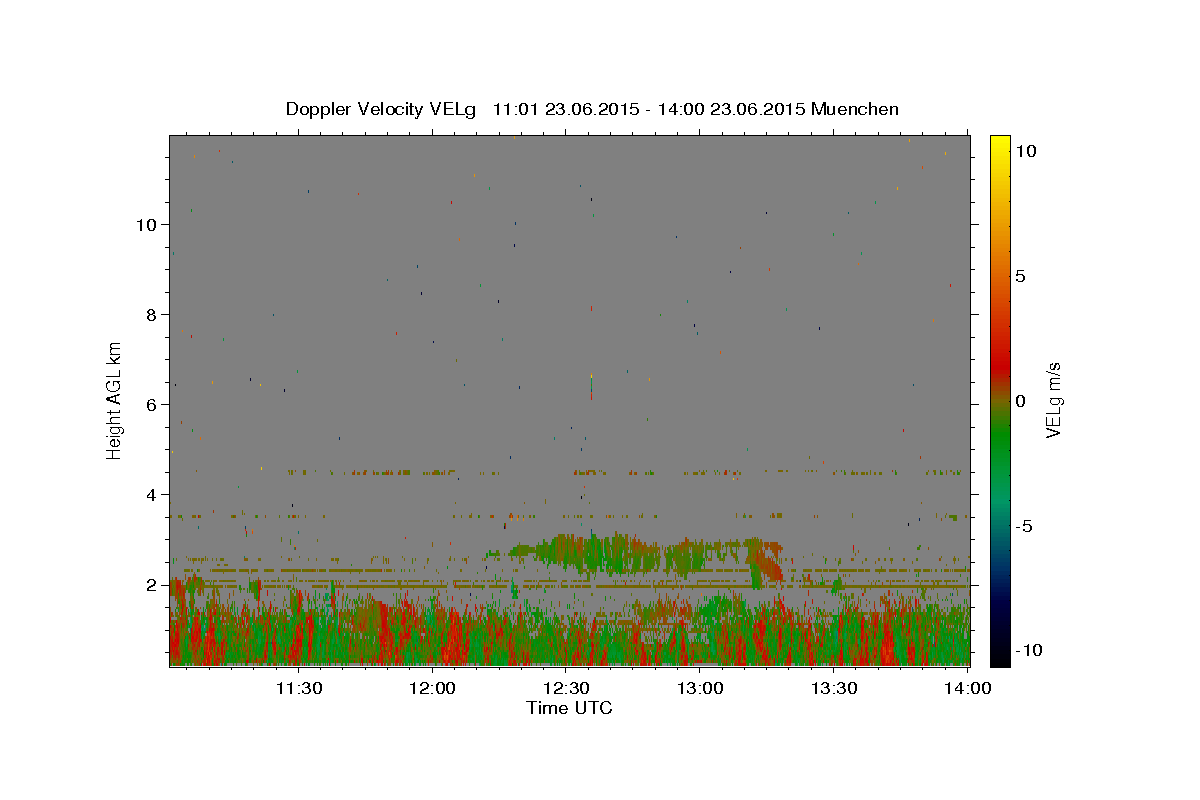Click the 'Height AGL km' axis label
Image resolution: width=1200 pixels, height=800 pixels.
tap(115, 400)
